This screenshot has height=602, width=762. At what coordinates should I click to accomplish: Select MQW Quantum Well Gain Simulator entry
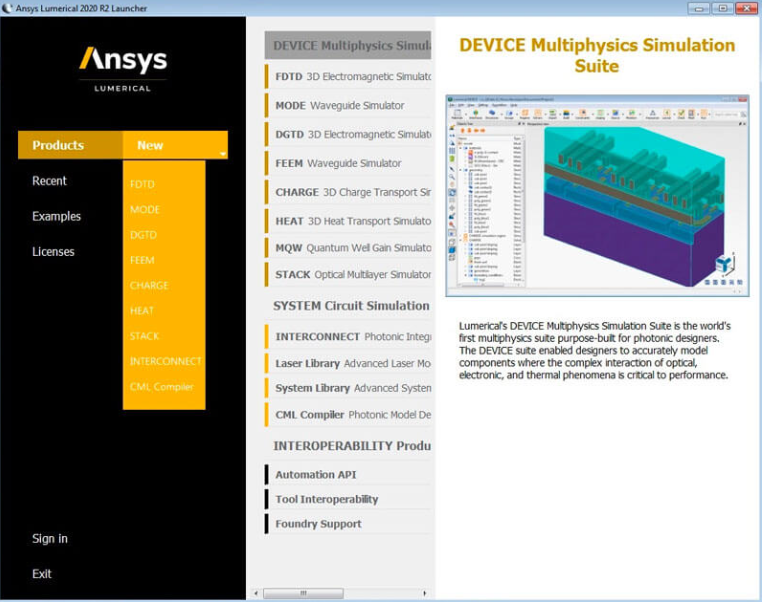pyautogui.click(x=348, y=248)
